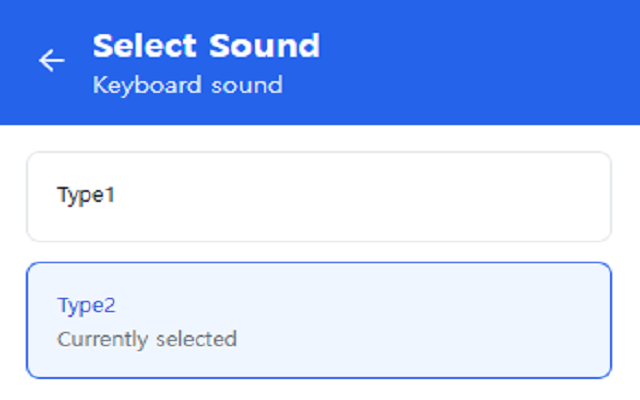Click the "Keyboard sound" subtitle text
This screenshot has height=400, width=640.
tap(187, 85)
